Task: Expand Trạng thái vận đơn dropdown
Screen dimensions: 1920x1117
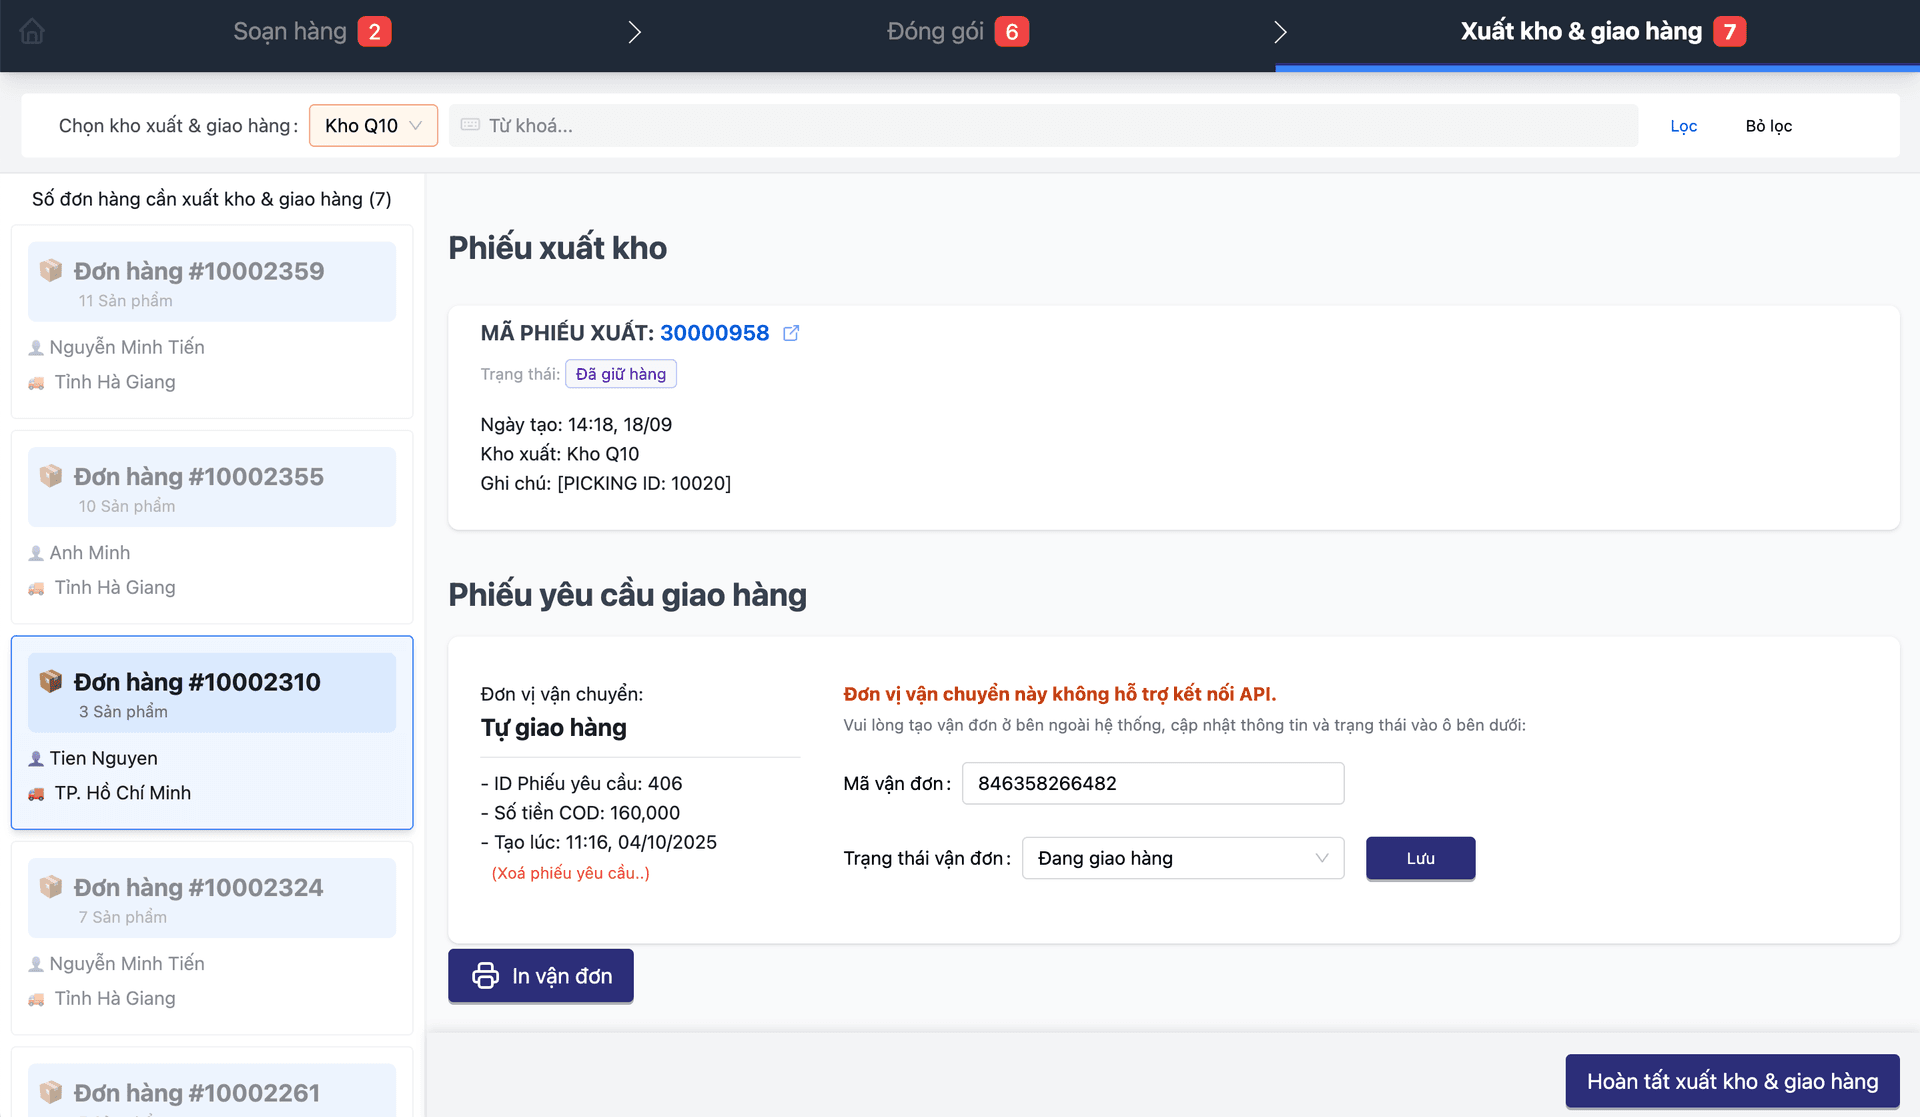Action: pyautogui.click(x=1182, y=858)
